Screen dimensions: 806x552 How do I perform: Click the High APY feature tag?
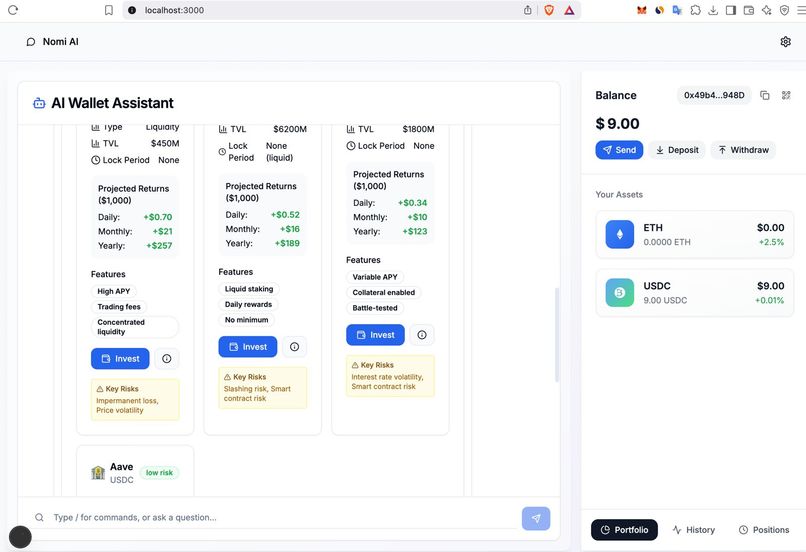pyautogui.click(x=114, y=291)
